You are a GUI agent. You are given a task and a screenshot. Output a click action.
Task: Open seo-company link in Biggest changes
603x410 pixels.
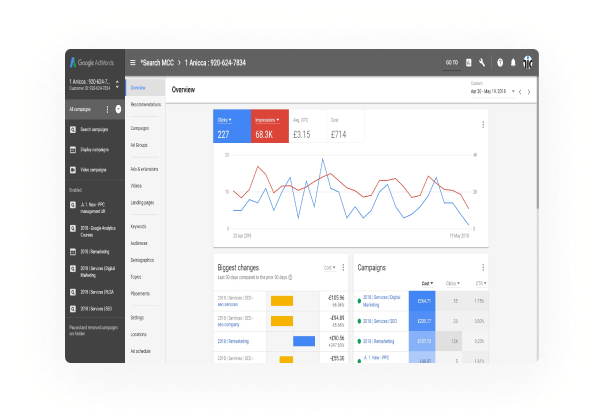click(x=228, y=325)
